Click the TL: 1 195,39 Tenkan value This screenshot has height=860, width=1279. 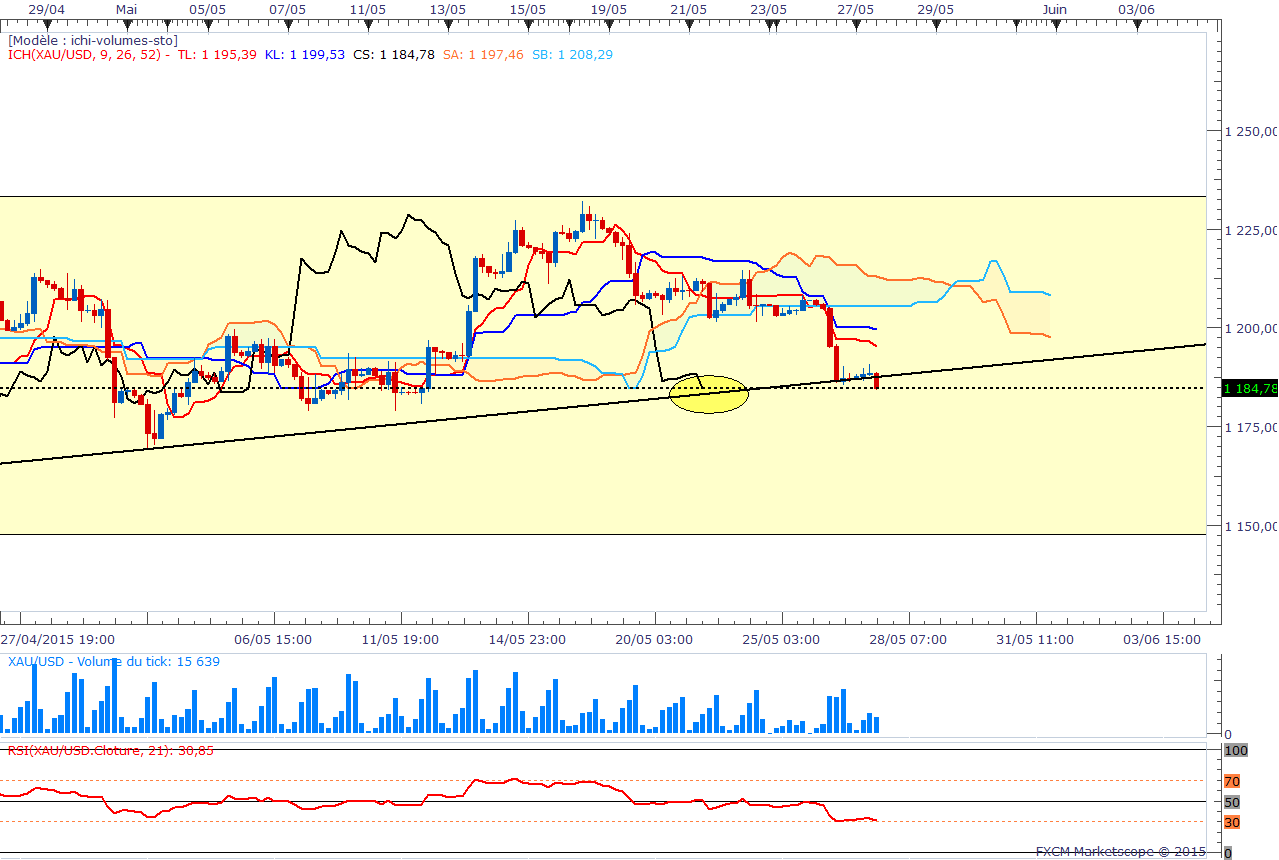[217, 55]
